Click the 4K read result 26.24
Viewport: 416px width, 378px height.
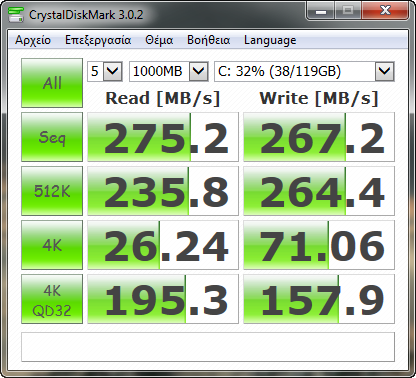coord(163,245)
